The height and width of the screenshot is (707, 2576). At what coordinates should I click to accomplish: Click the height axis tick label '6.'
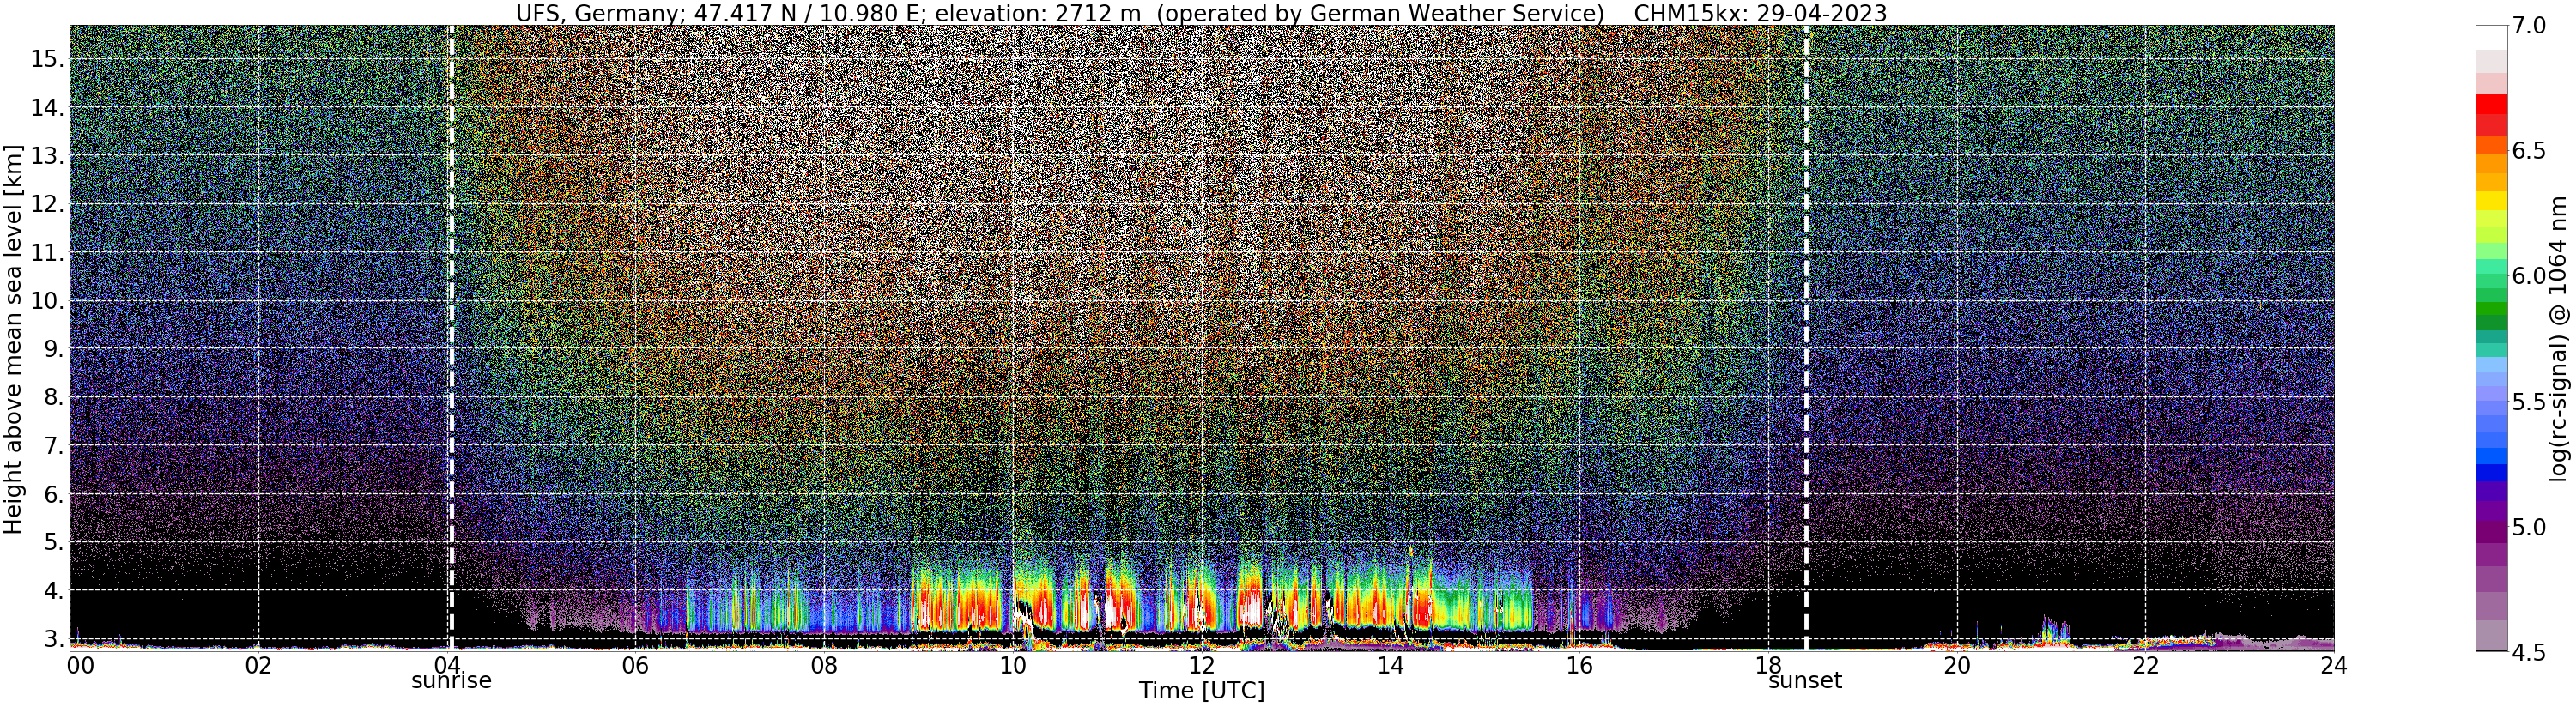coord(53,494)
